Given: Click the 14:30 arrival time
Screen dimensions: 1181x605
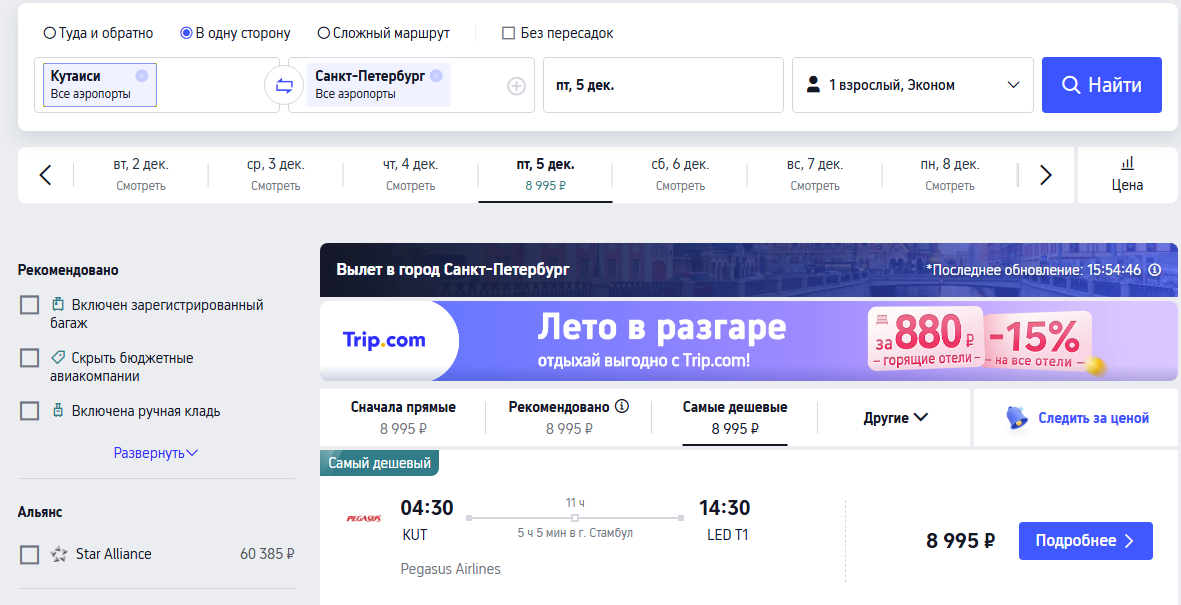Looking at the screenshot, I should point(725,509).
